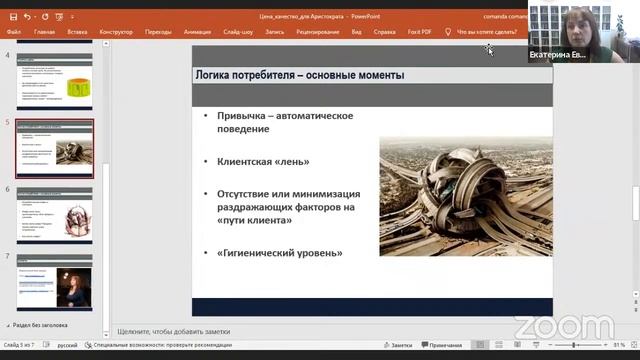Click the notes area 'Щелкните, чтобы добавить заметки'
640x360 pixels.
click(x=174, y=332)
